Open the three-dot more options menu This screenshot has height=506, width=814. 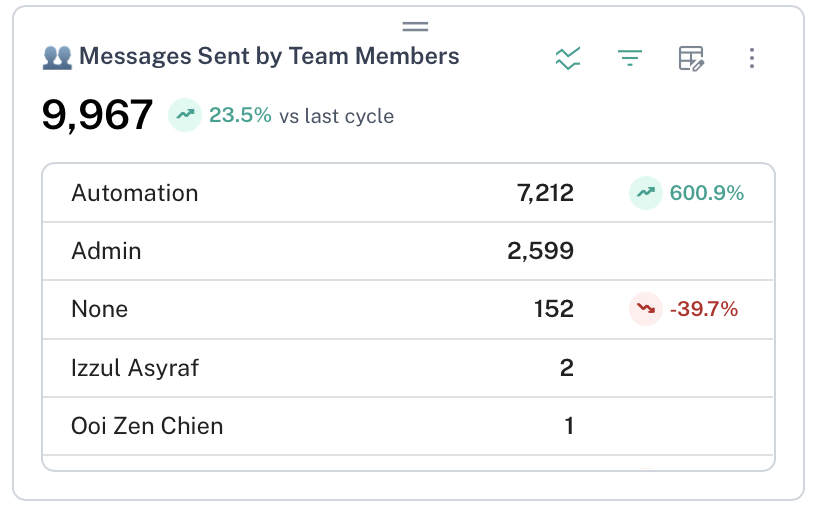click(752, 58)
